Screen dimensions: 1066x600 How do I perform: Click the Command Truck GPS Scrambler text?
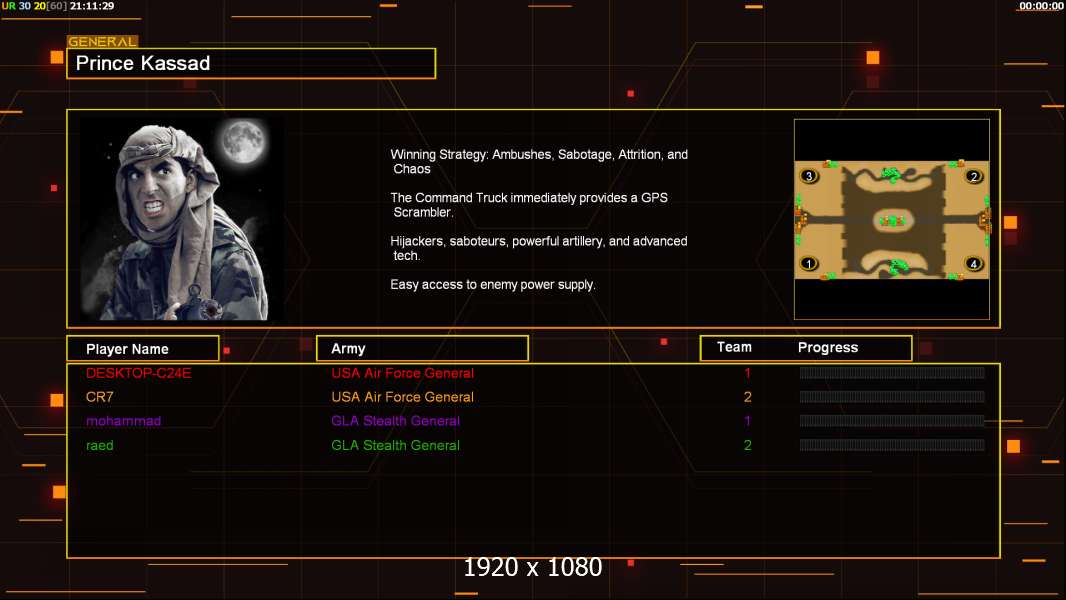click(x=529, y=205)
